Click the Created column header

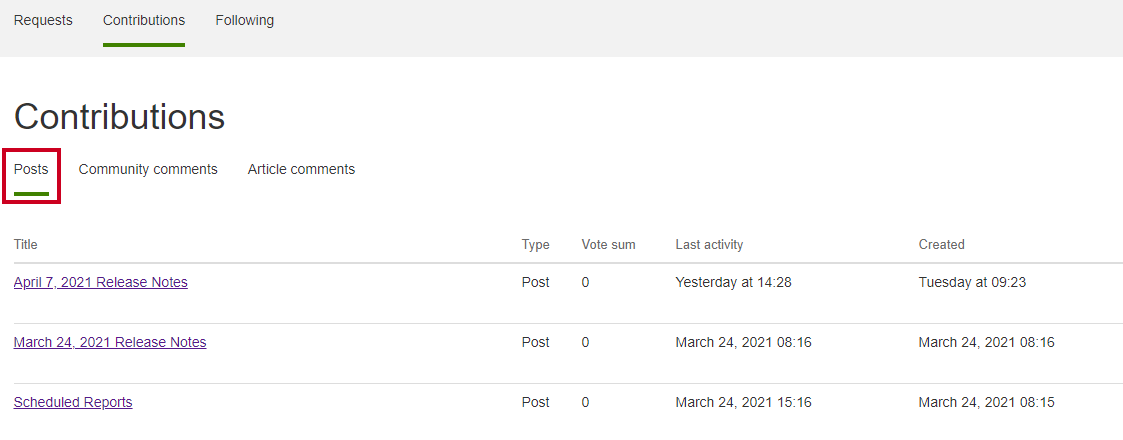942,244
